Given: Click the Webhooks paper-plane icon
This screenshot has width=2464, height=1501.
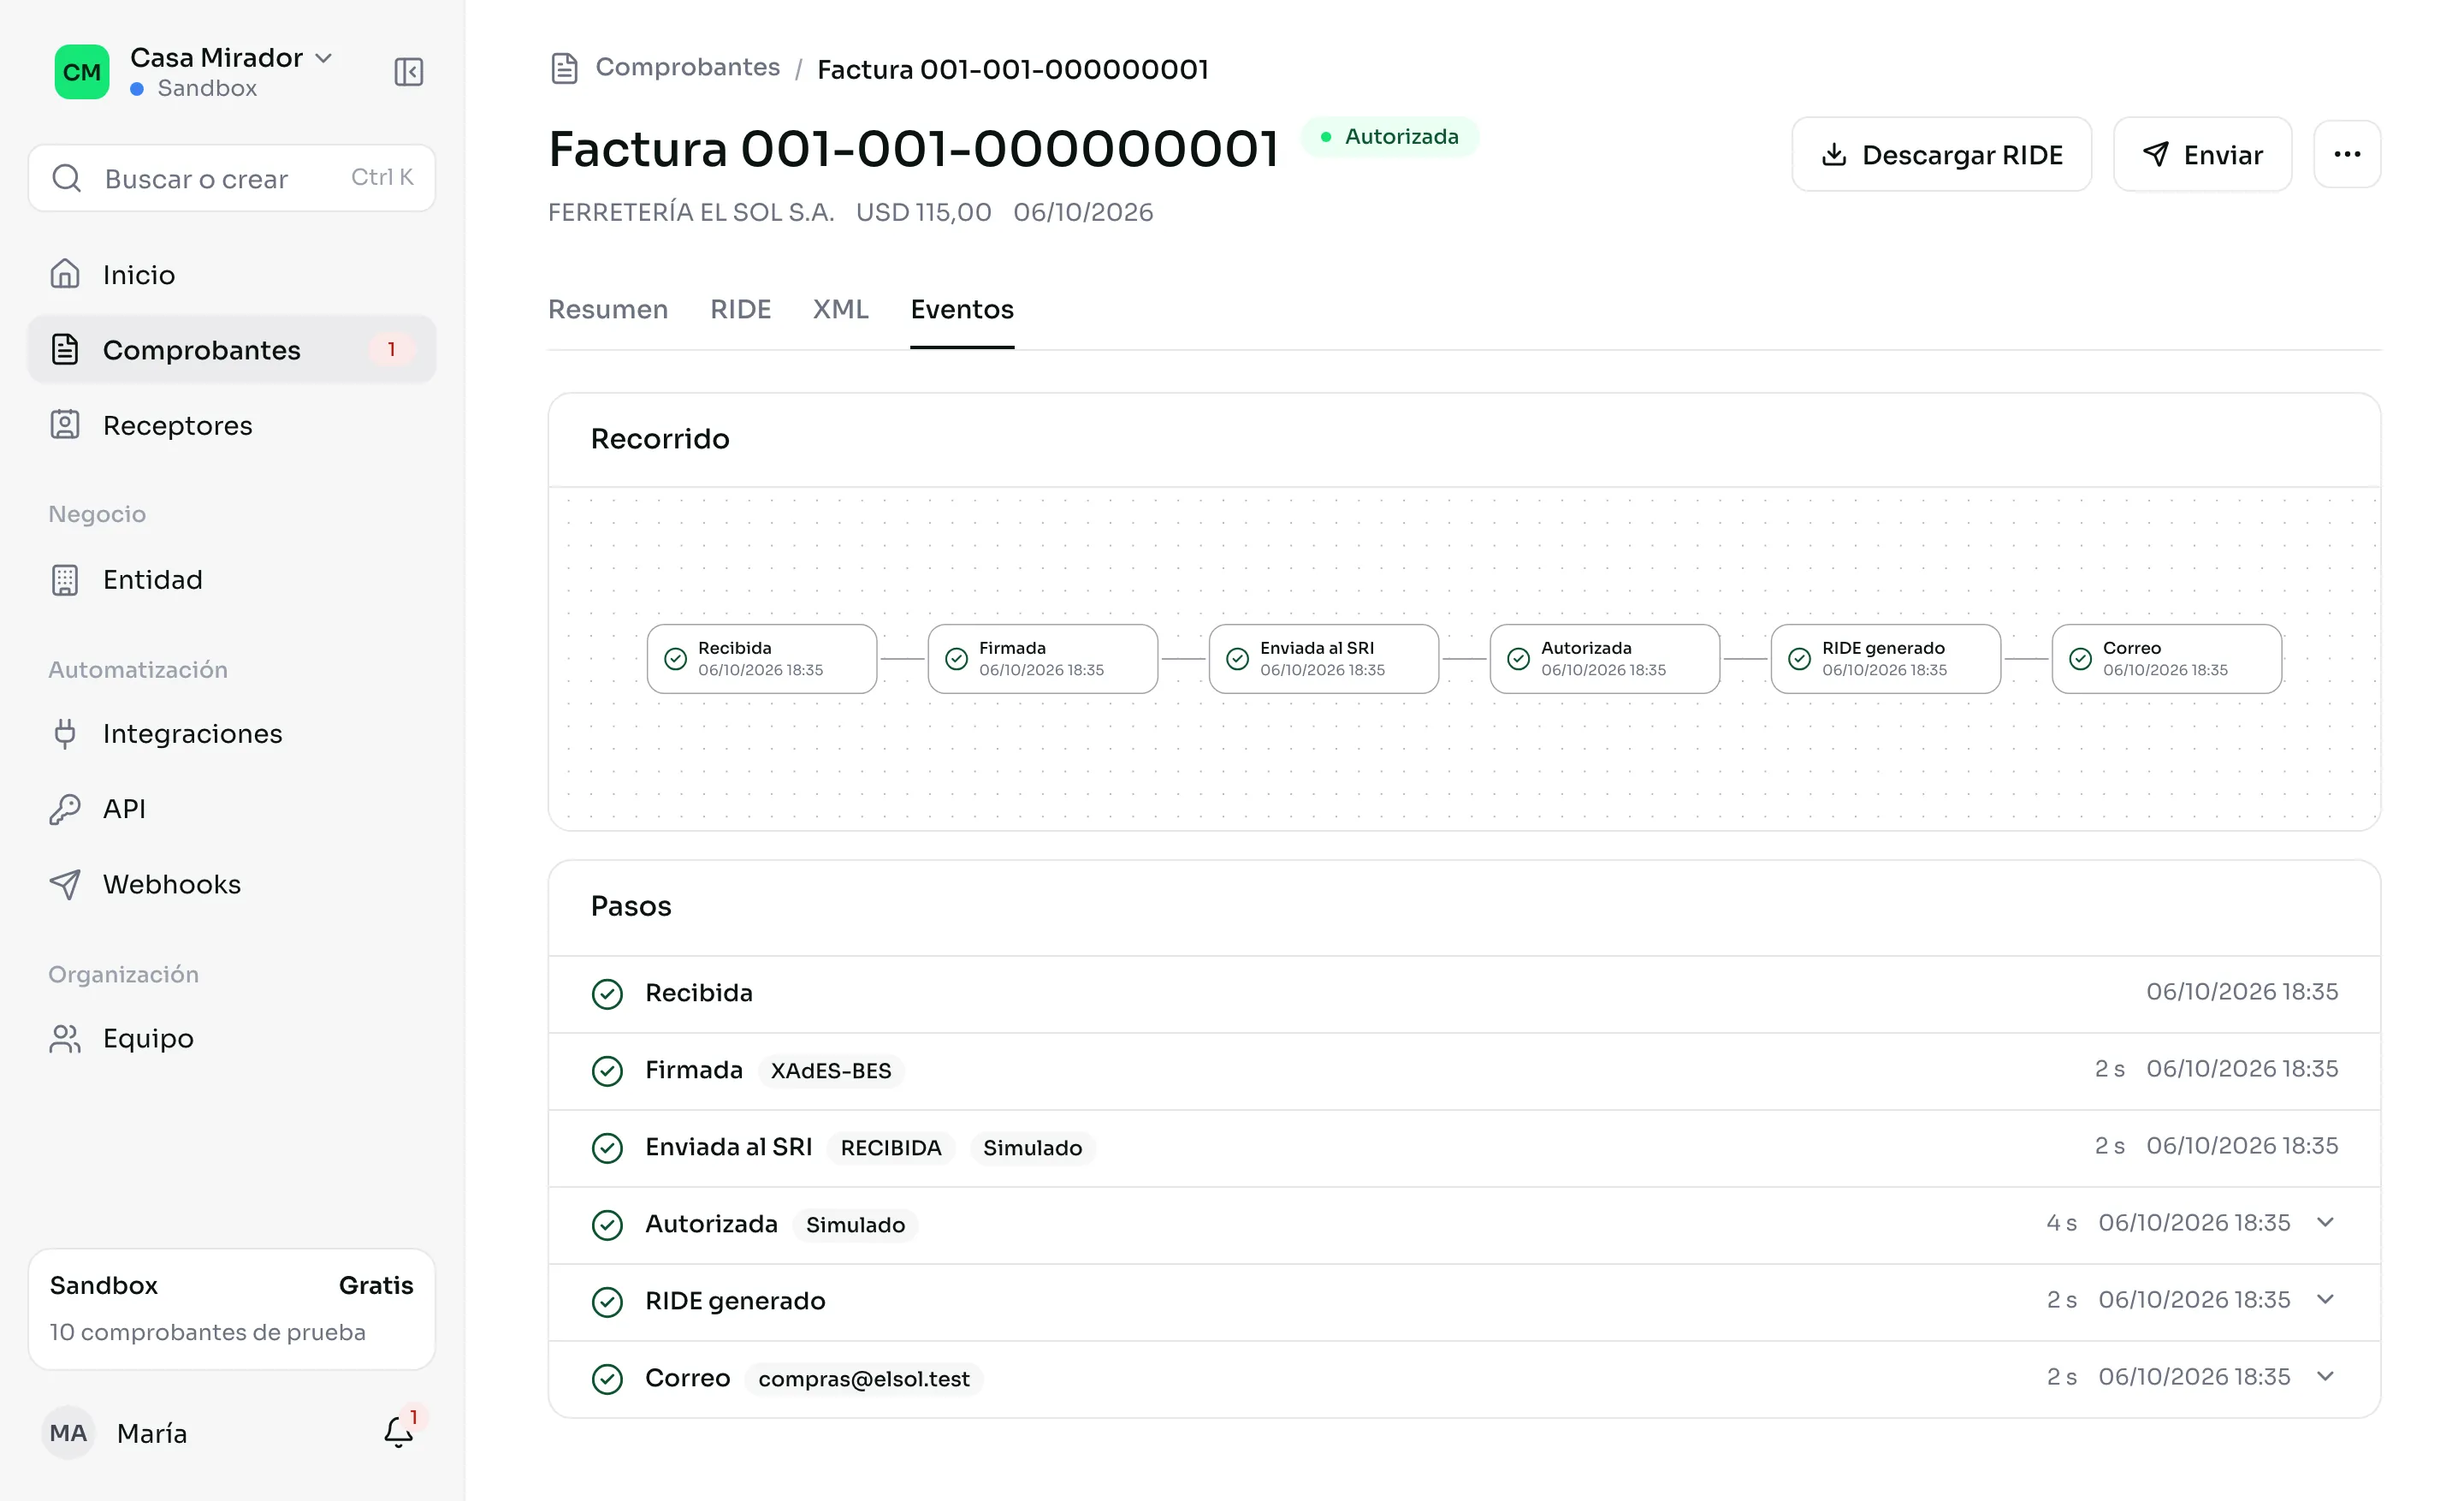Looking at the screenshot, I should pyautogui.click(x=65, y=884).
